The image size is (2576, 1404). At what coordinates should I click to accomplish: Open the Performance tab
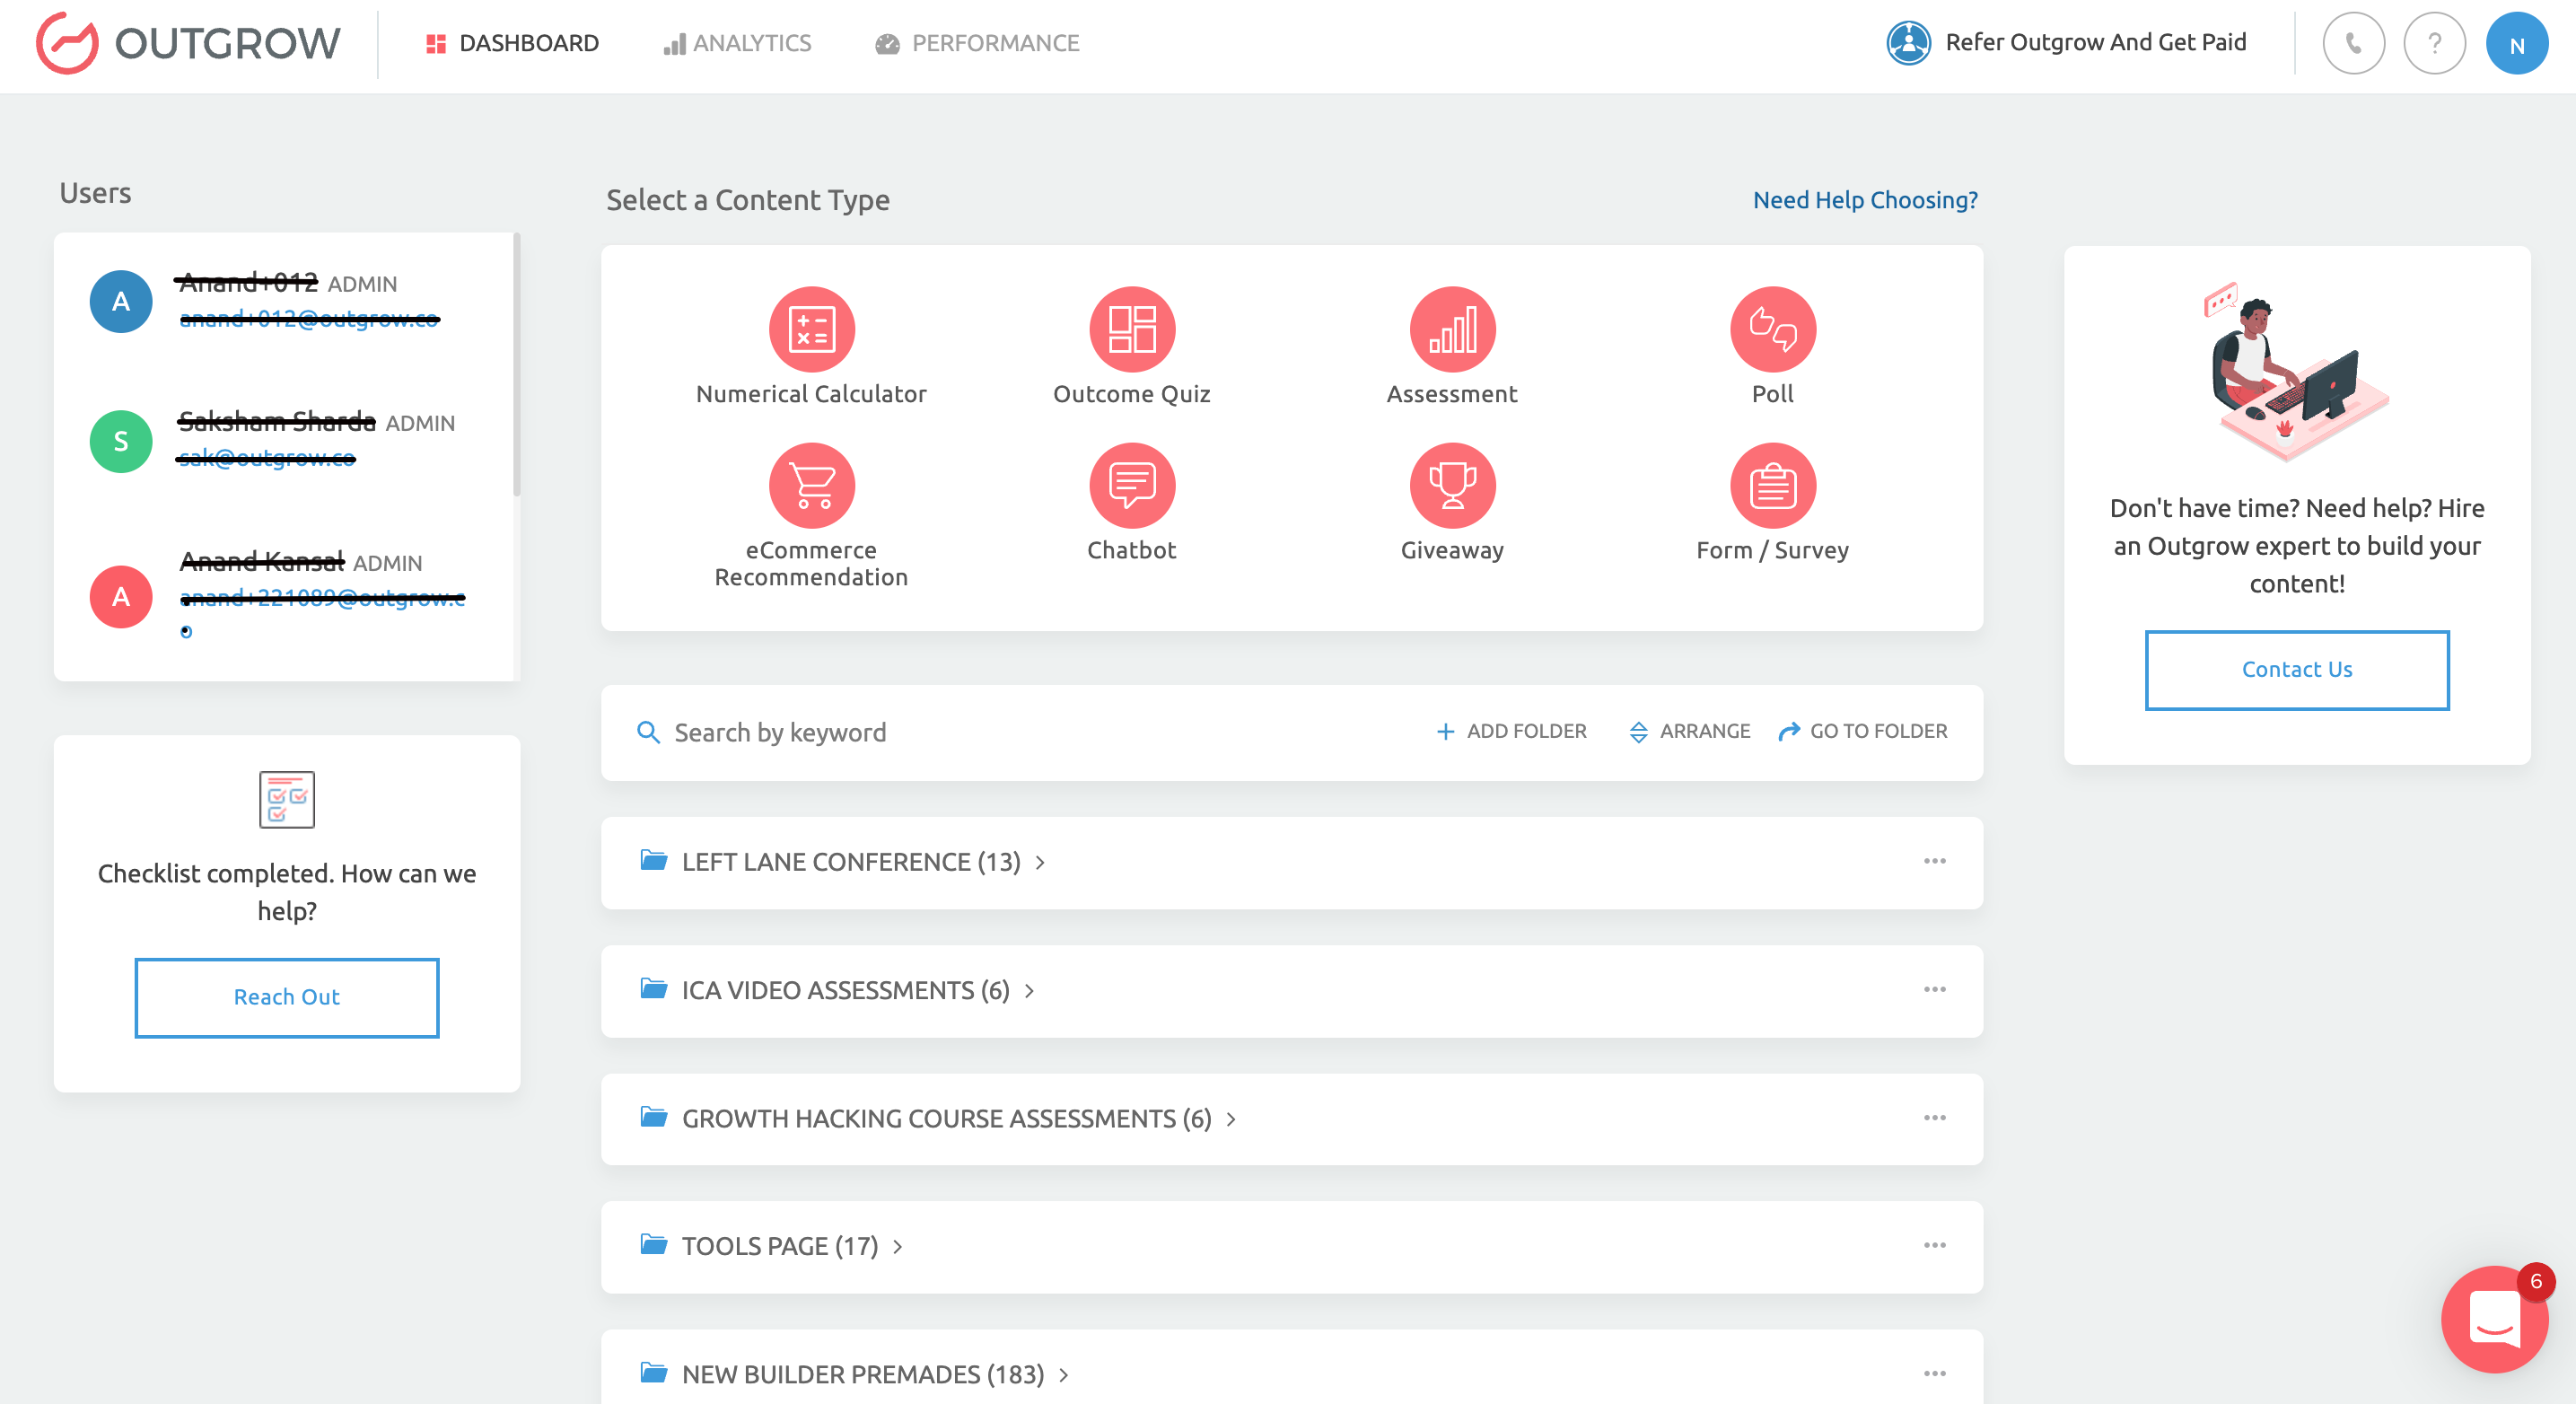(978, 43)
